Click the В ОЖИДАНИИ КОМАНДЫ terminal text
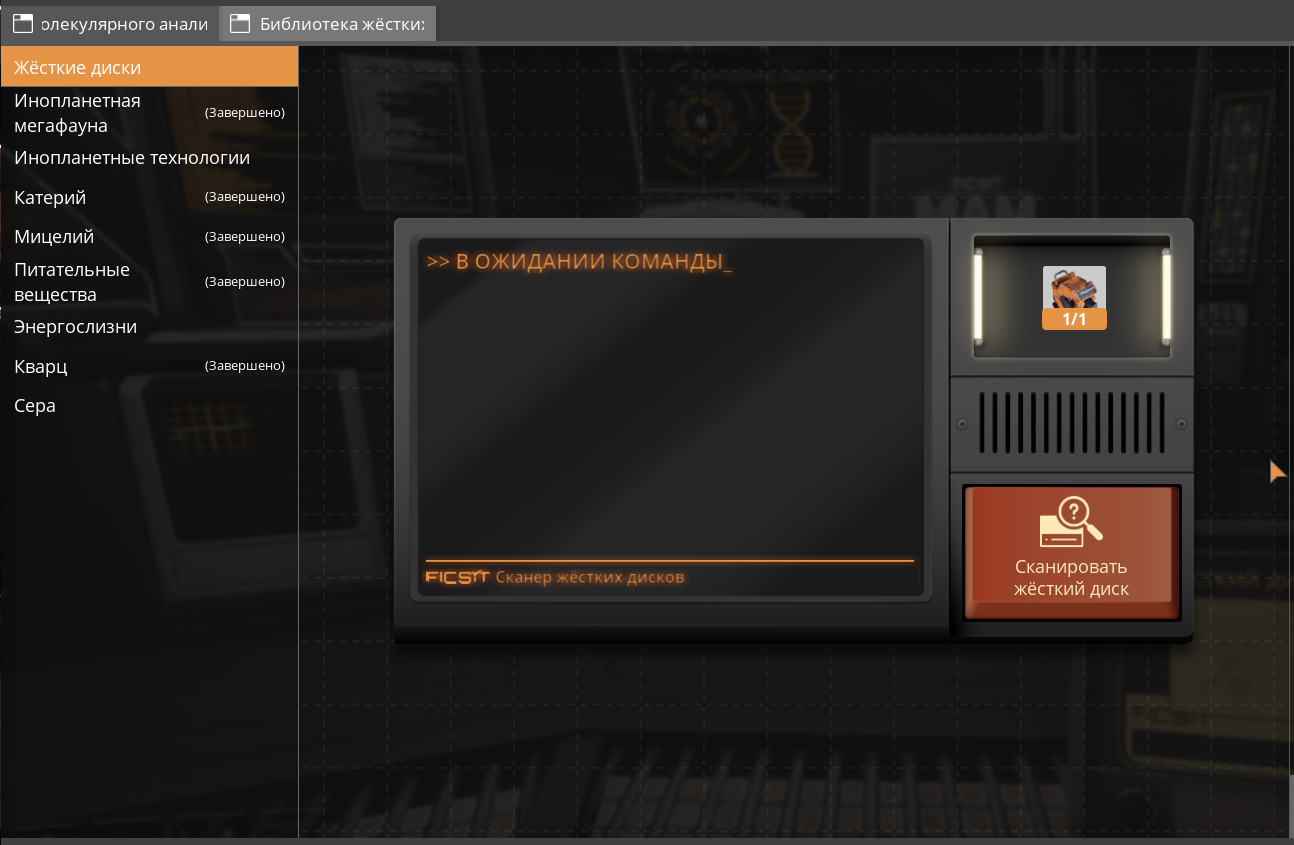 click(579, 262)
